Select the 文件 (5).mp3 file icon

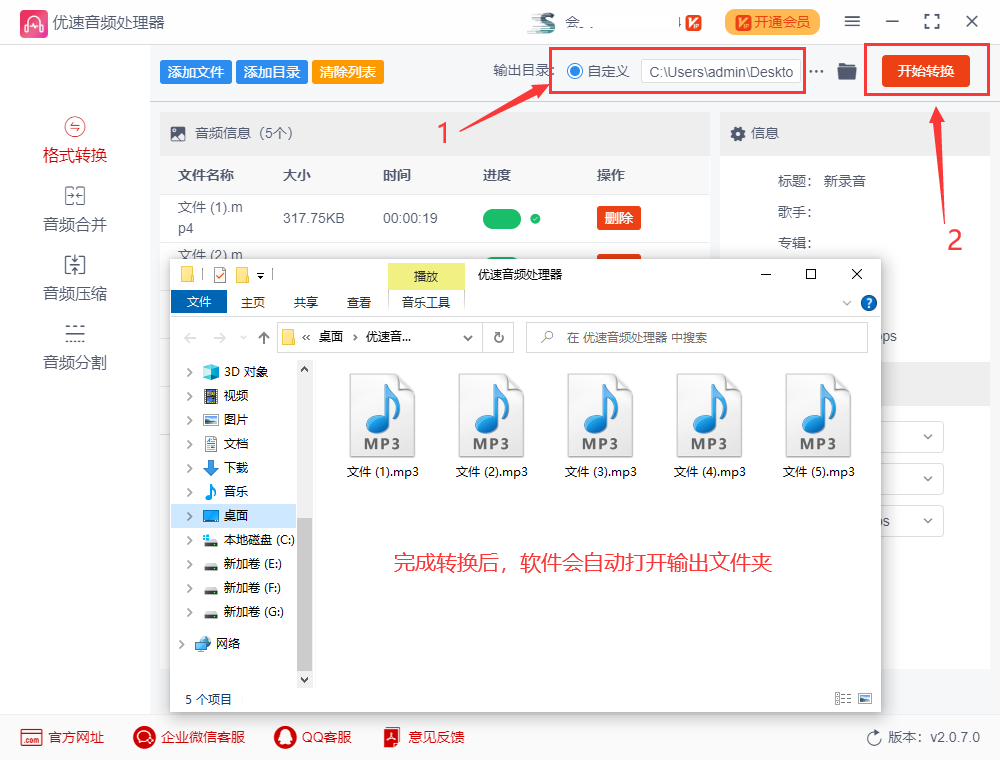tap(819, 415)
